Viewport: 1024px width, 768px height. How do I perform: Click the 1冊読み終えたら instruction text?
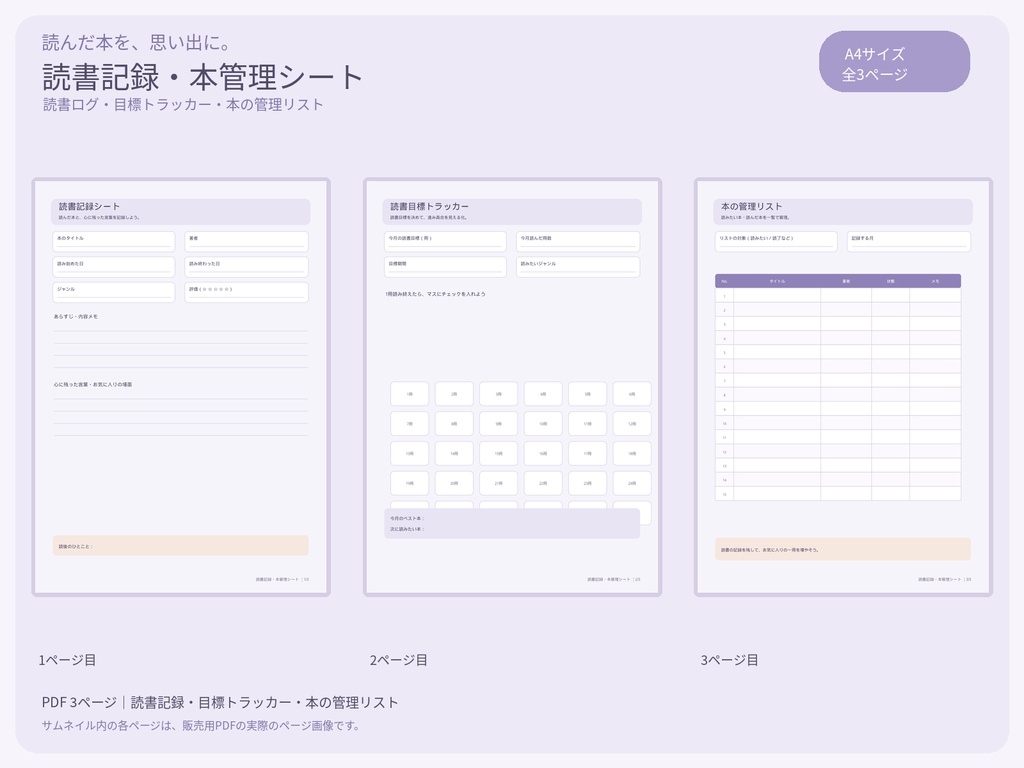pos(435,294)
